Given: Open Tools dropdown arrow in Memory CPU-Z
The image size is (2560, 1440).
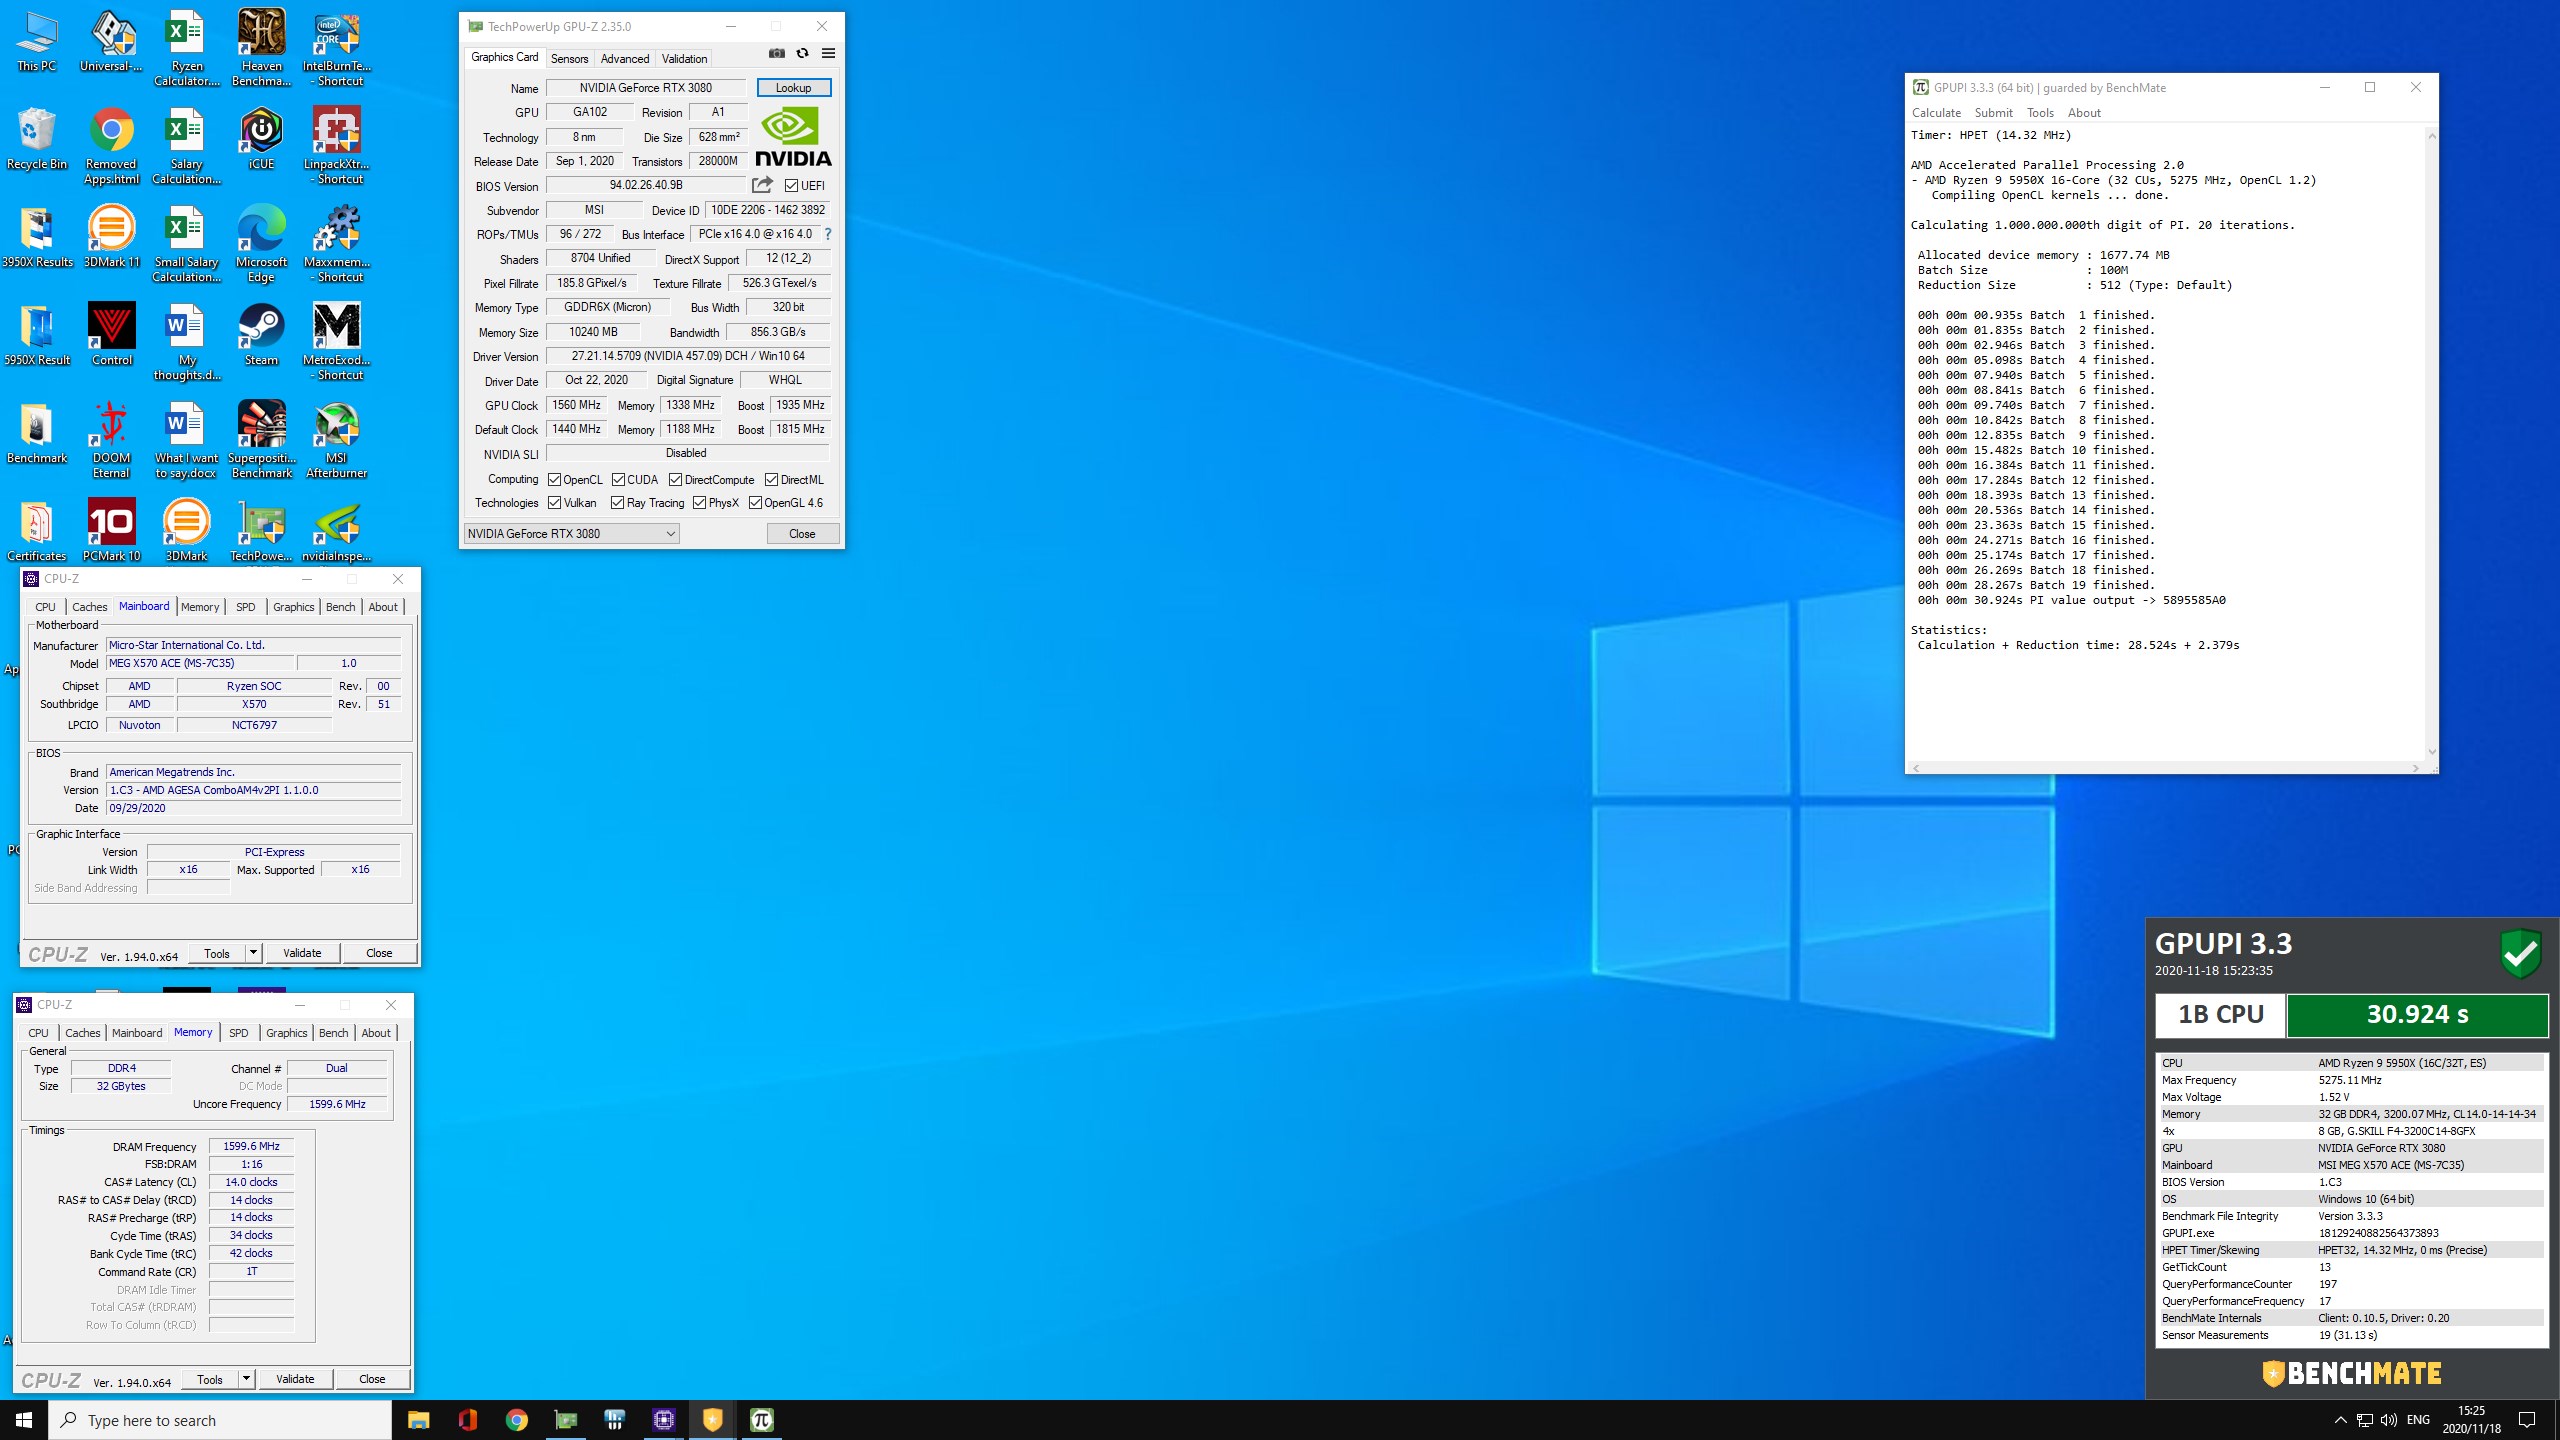Looking at the screenshot, I should 246,1379.
